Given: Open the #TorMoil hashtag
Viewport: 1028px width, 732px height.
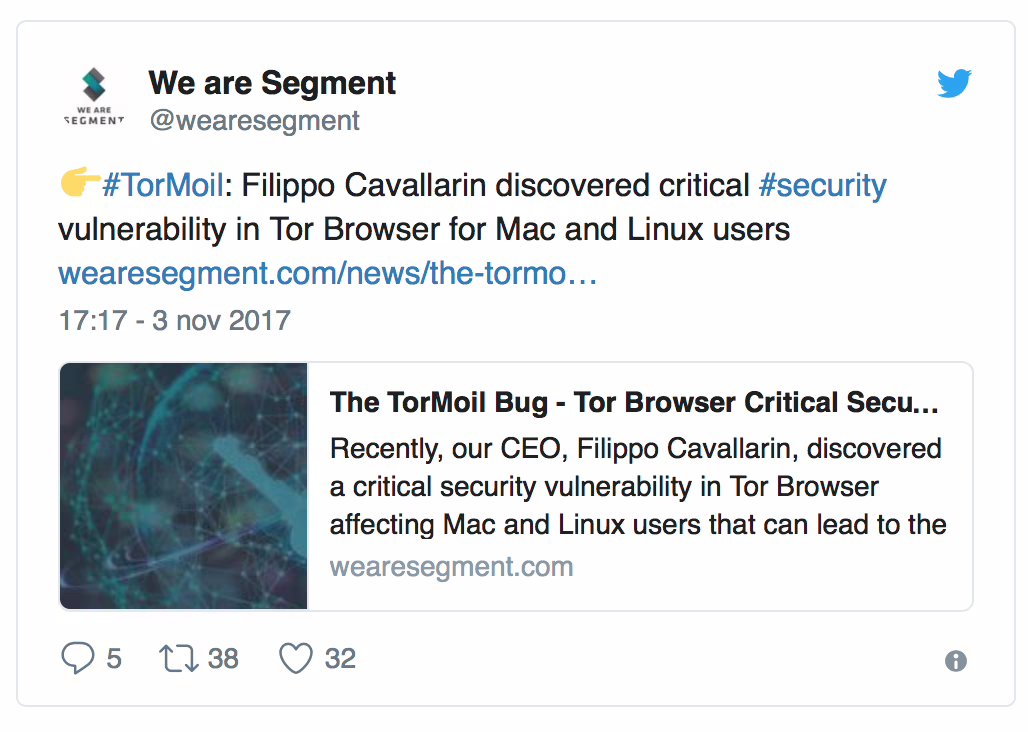Looking at the screenshot, I should click(163, 185).
